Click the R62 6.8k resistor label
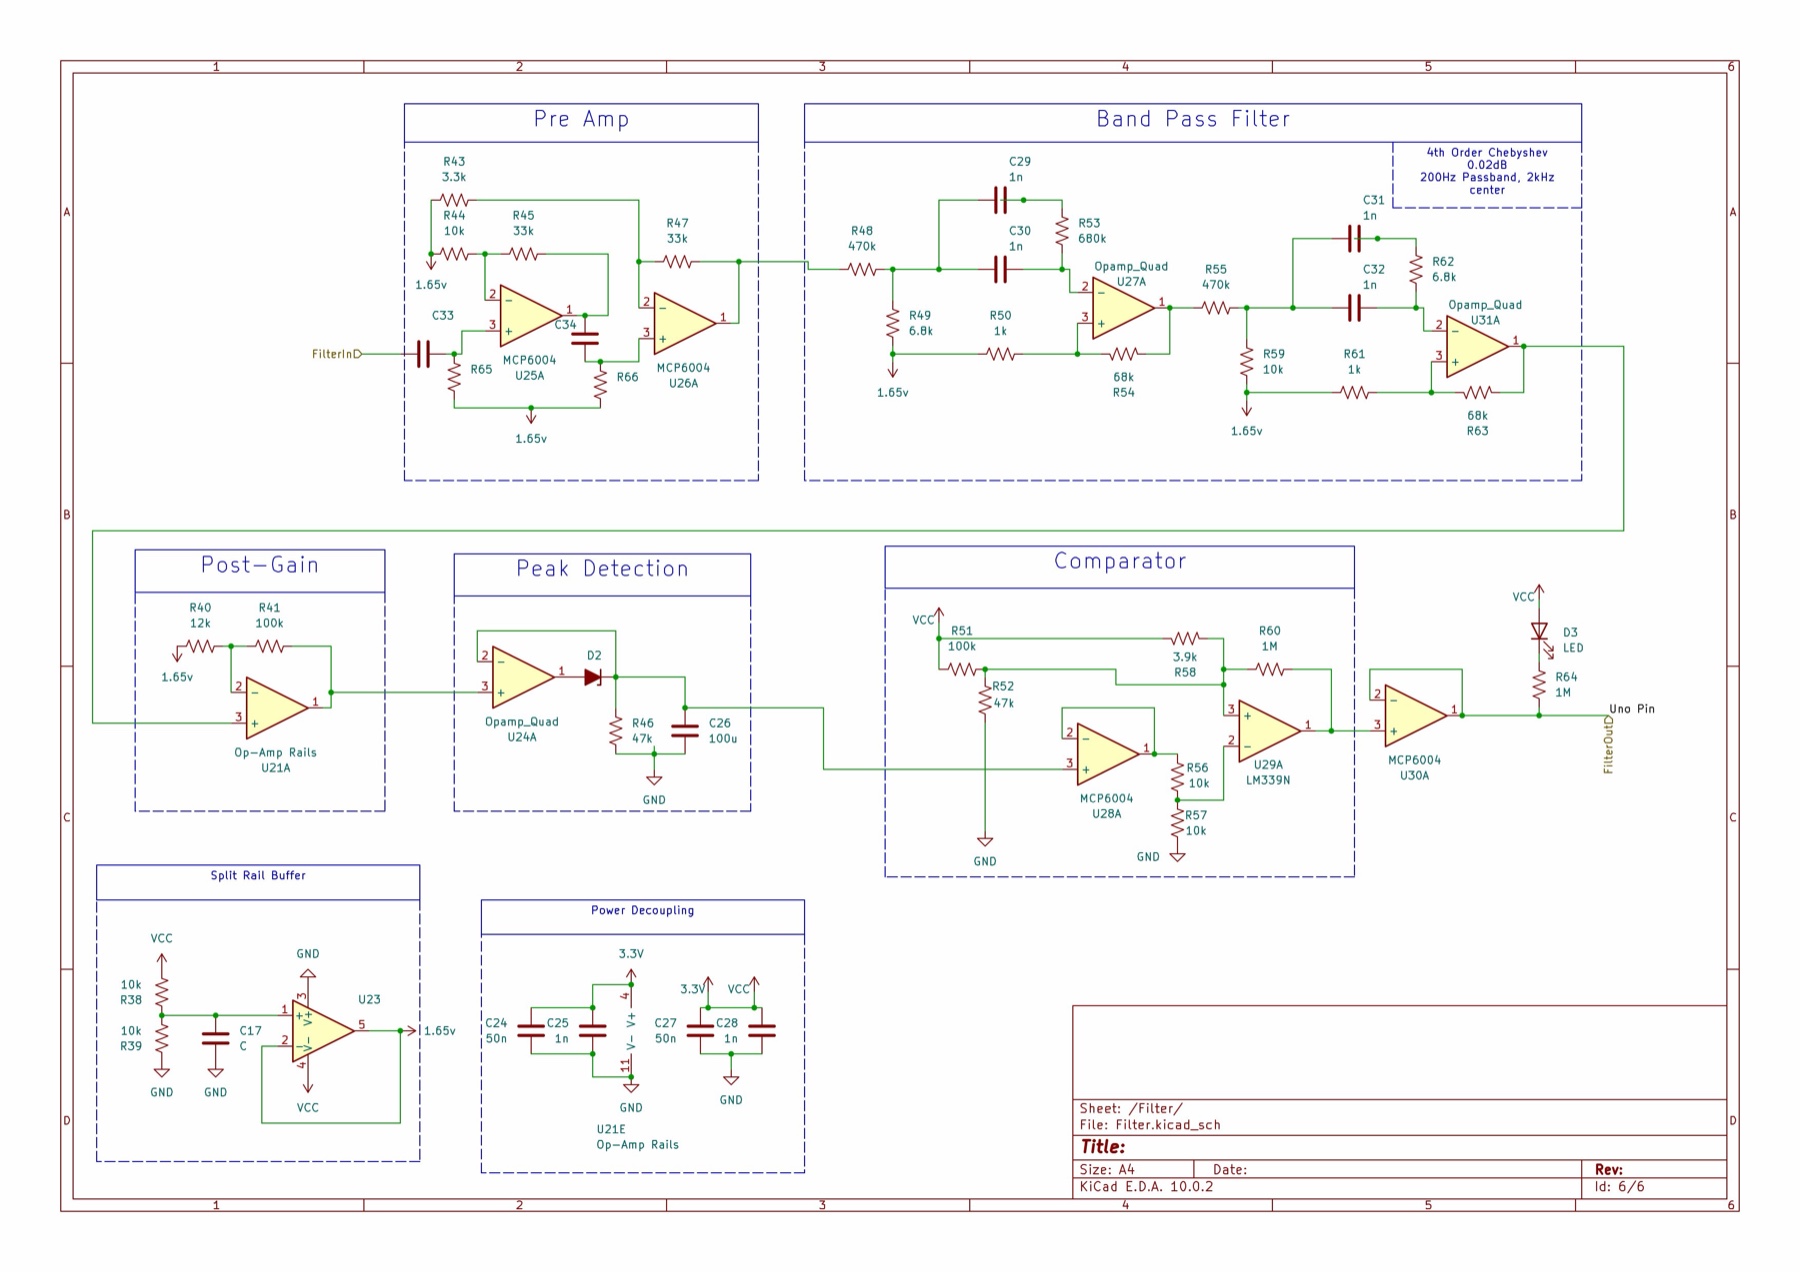 [x=1444, y=269]
